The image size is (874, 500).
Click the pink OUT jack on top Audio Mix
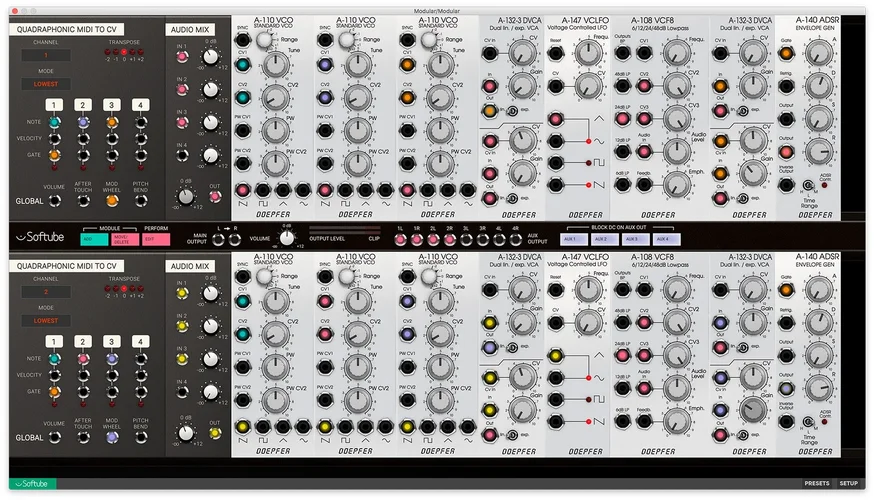coord(214,187)
